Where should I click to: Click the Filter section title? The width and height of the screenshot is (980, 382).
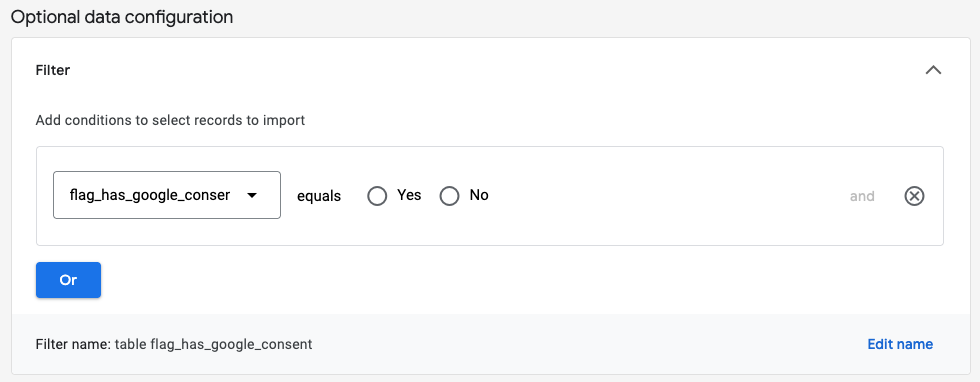(52, 70)
